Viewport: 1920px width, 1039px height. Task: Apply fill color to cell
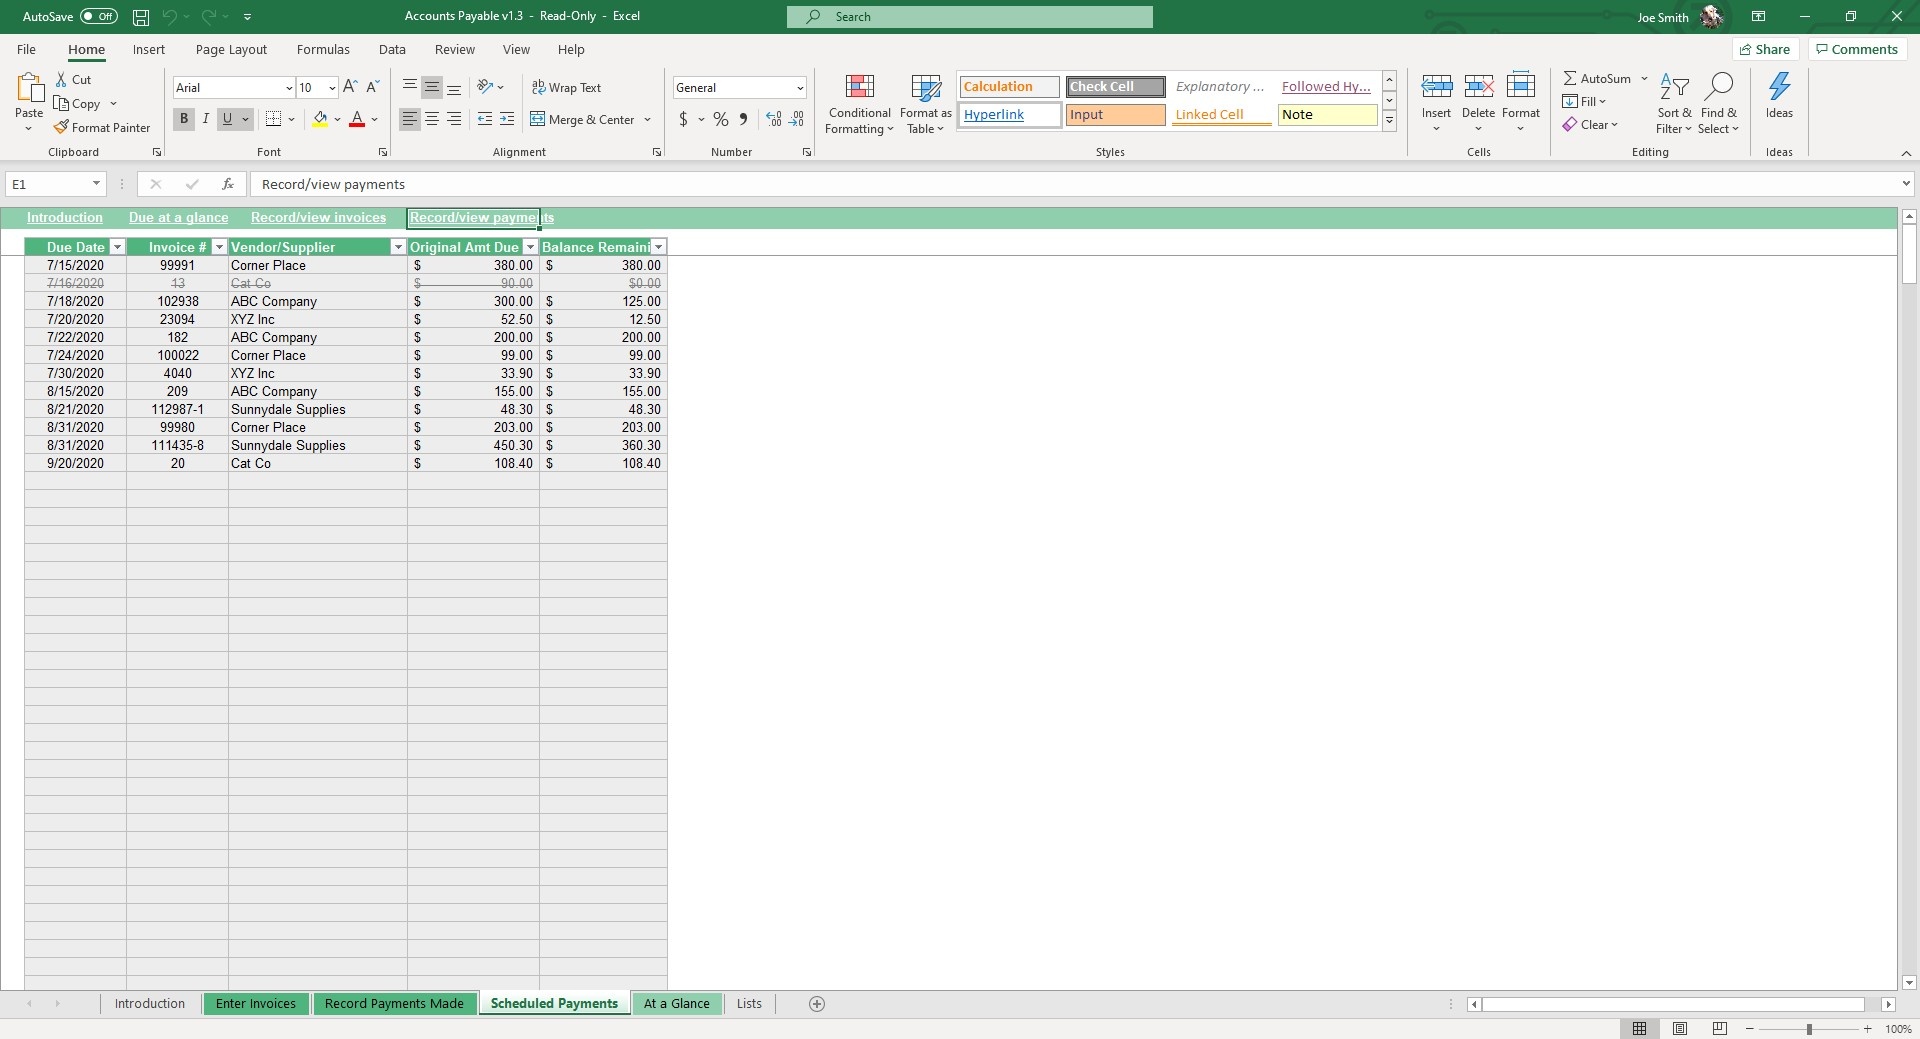click(320, 119)
